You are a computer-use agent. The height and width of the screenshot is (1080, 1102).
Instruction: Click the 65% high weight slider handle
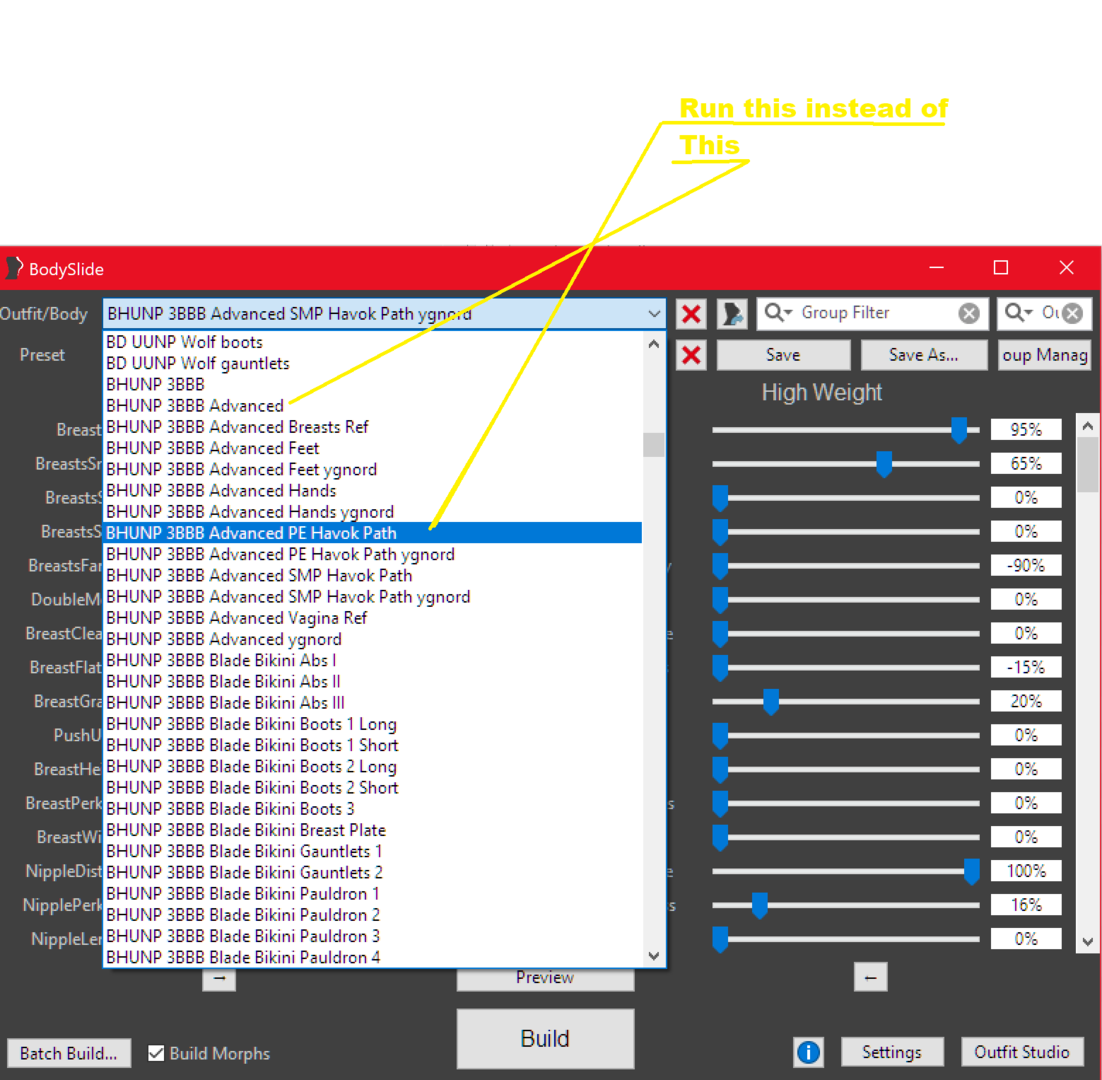884,464
